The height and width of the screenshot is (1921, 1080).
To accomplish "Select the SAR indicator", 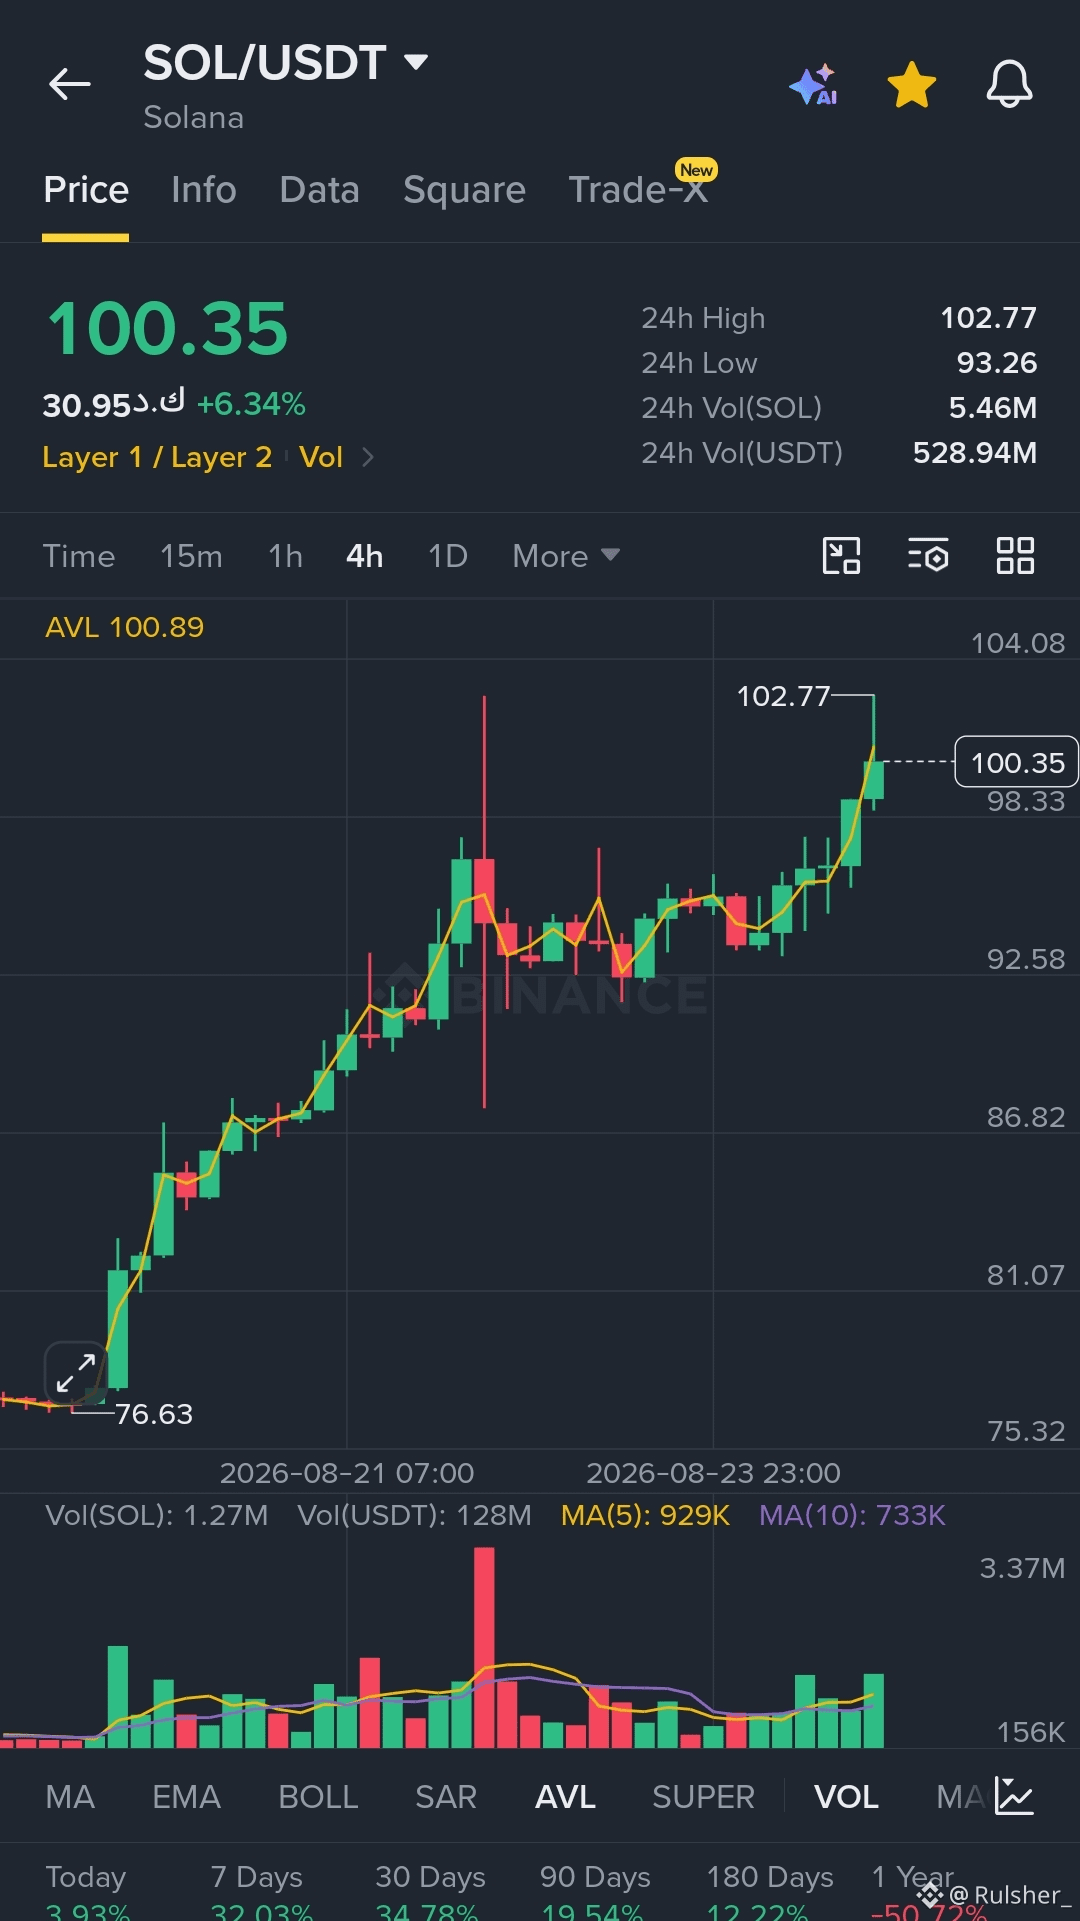I will (446, 1797).
